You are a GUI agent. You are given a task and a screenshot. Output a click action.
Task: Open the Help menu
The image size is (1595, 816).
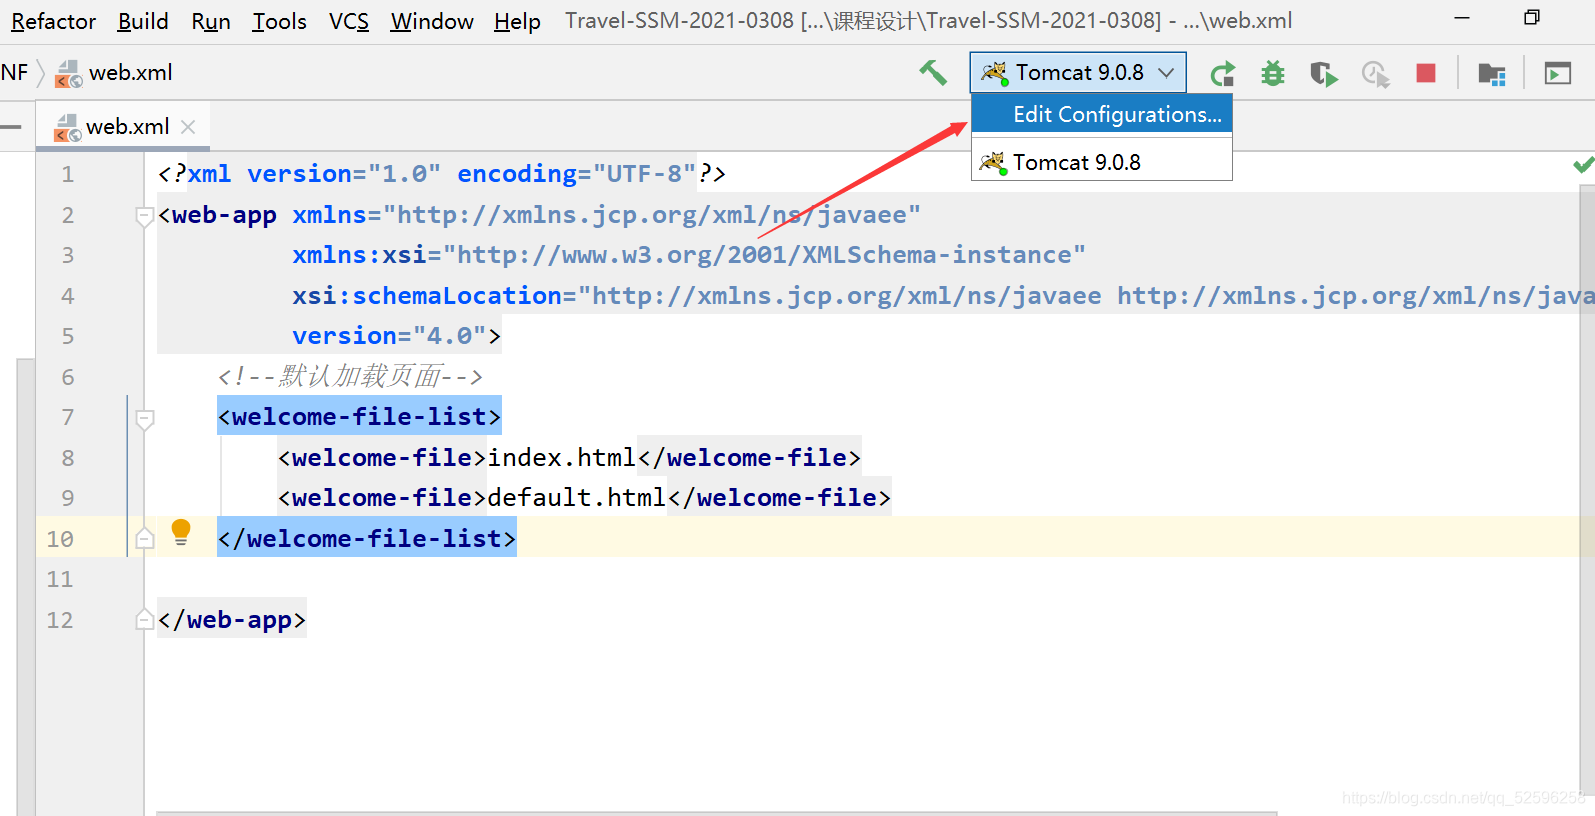pyautogui.click(x=517, y=21)
